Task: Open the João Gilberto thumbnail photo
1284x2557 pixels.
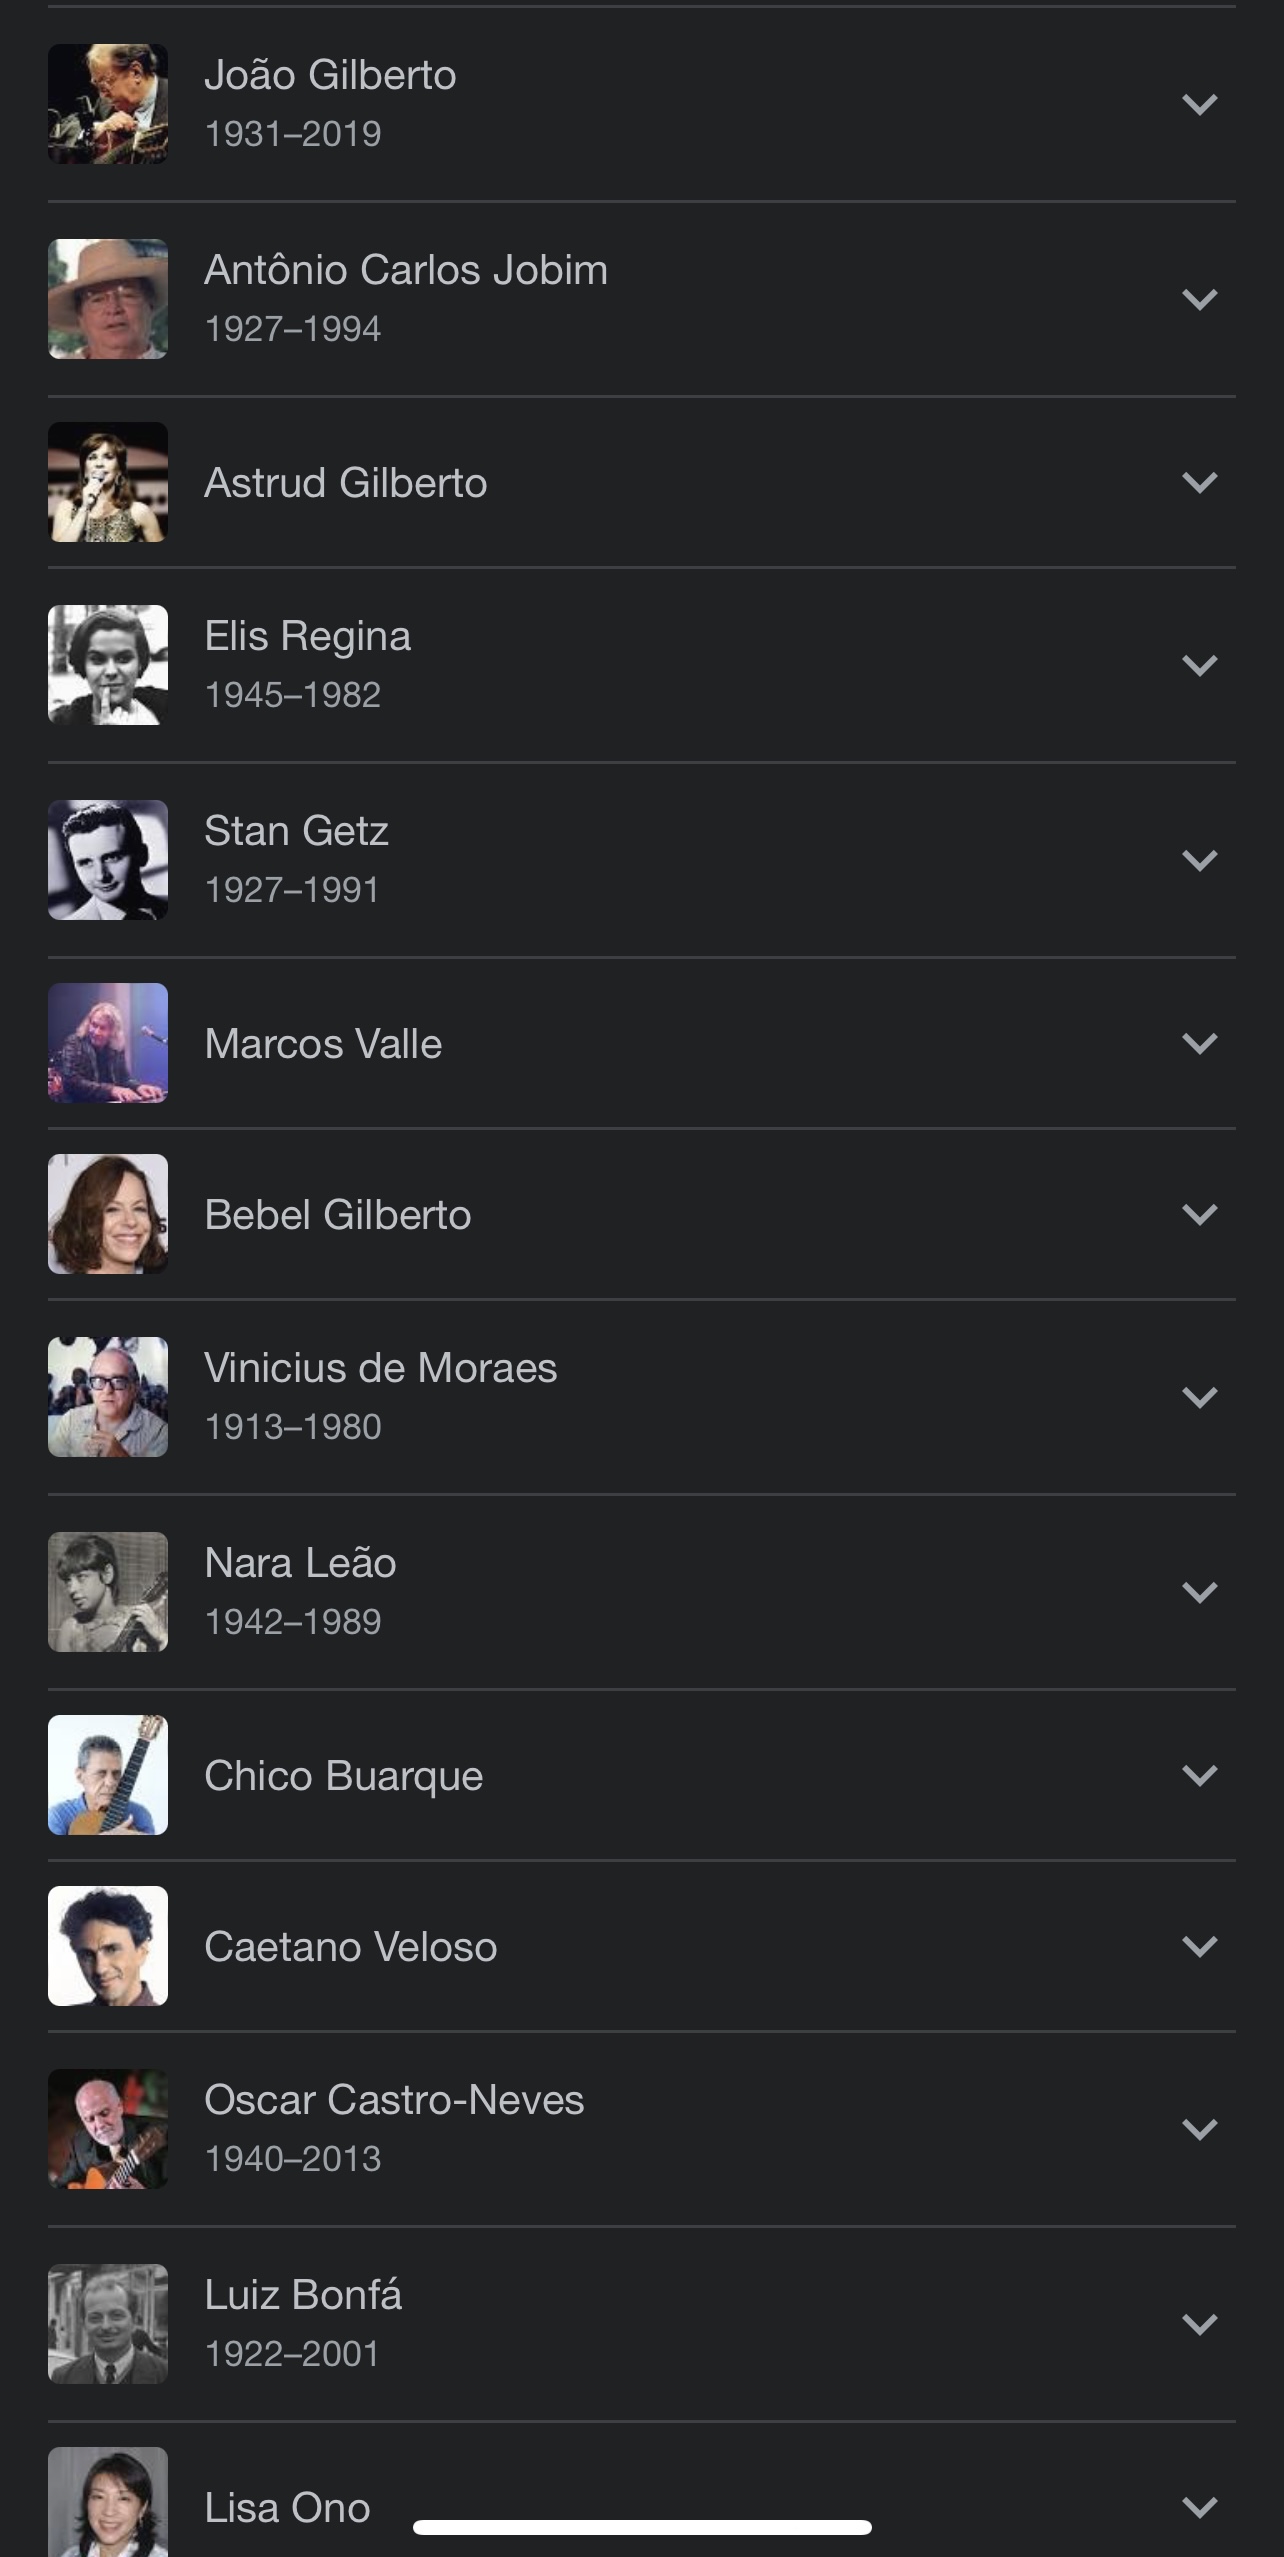Action: tap(108, 104)
